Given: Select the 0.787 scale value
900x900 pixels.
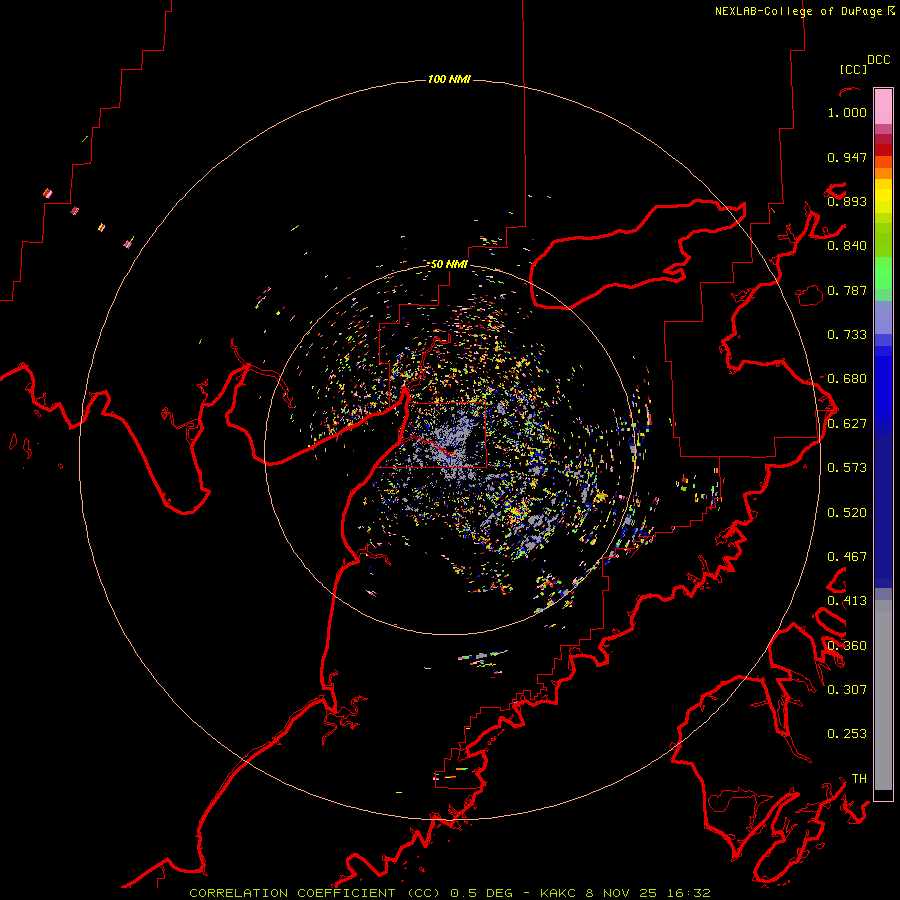Looking at the screenshot, I should pos(847,290).
